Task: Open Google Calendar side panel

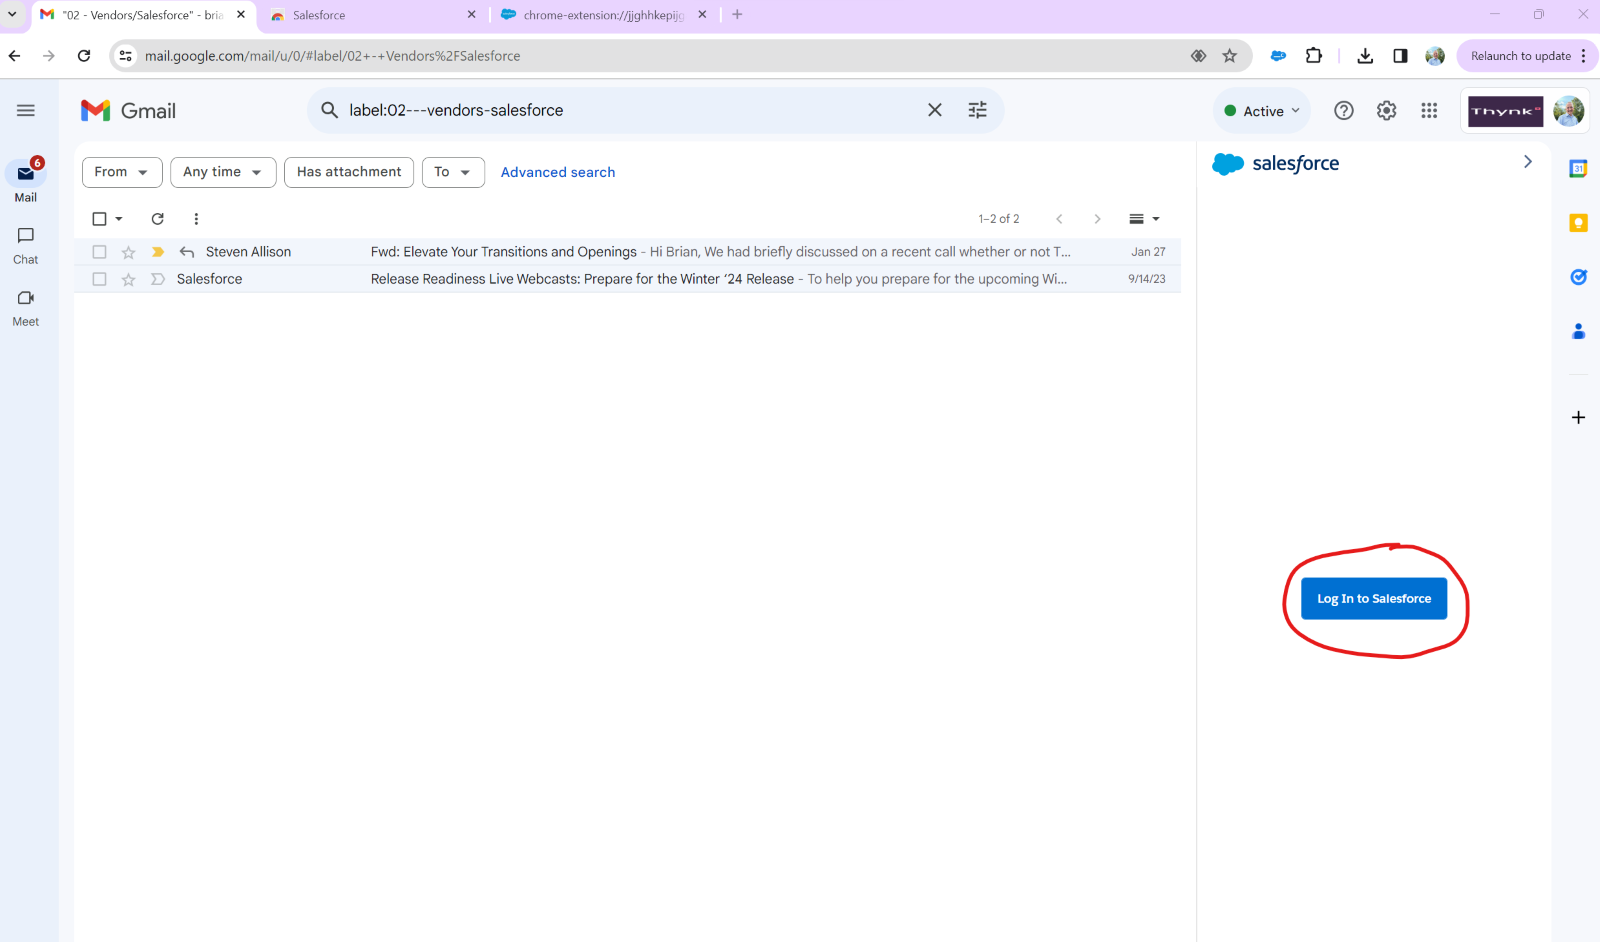Action: tap(1578, 169)
